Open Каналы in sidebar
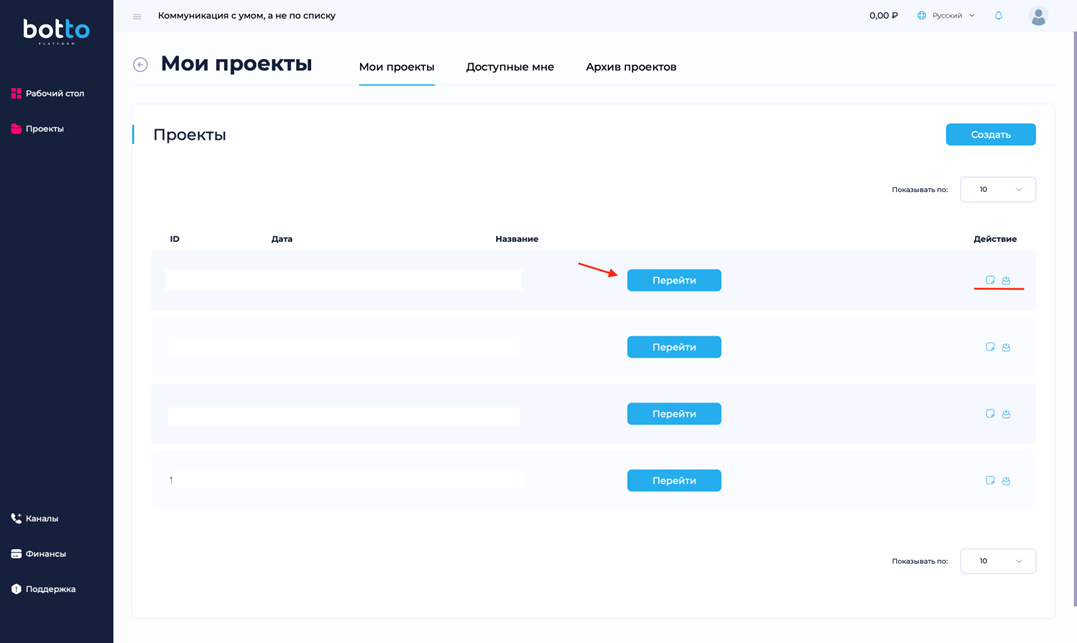This screenshot has height=643, width=1077. click(41, 518)
